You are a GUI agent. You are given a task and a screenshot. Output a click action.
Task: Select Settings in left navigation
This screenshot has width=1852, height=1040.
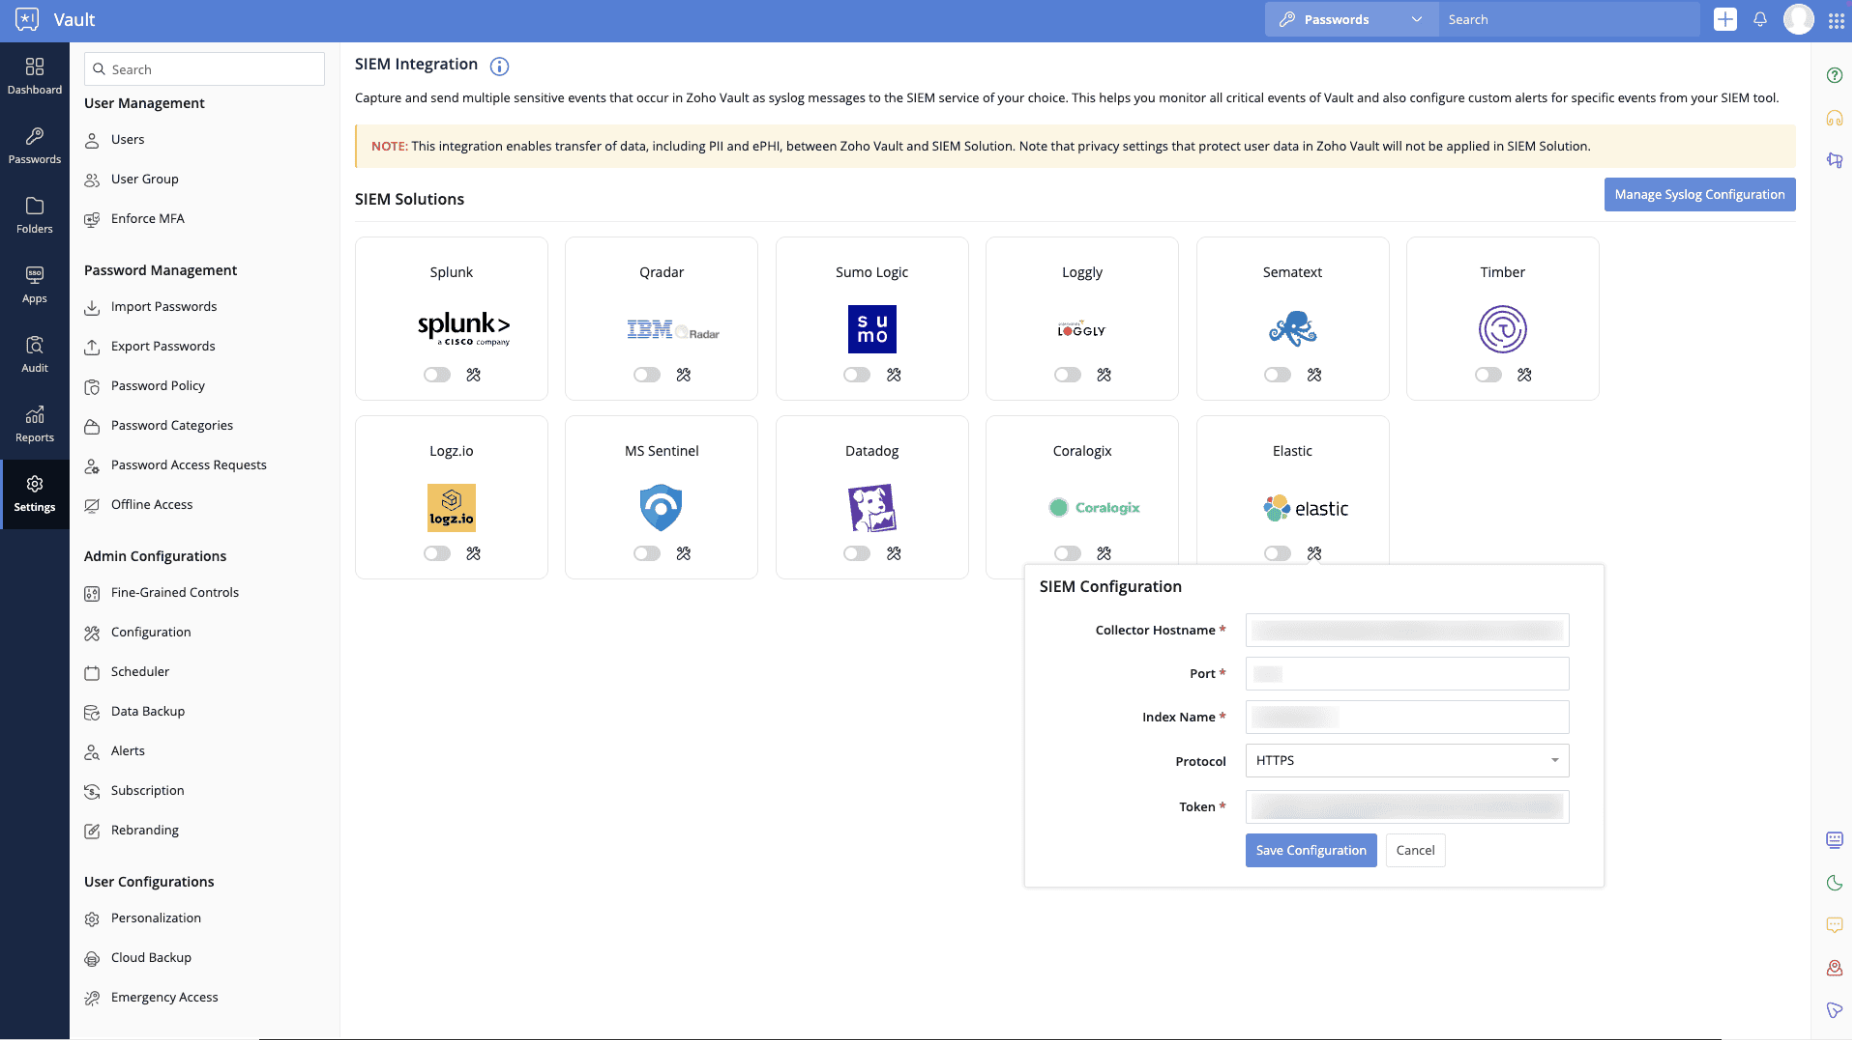coord(35,494)
